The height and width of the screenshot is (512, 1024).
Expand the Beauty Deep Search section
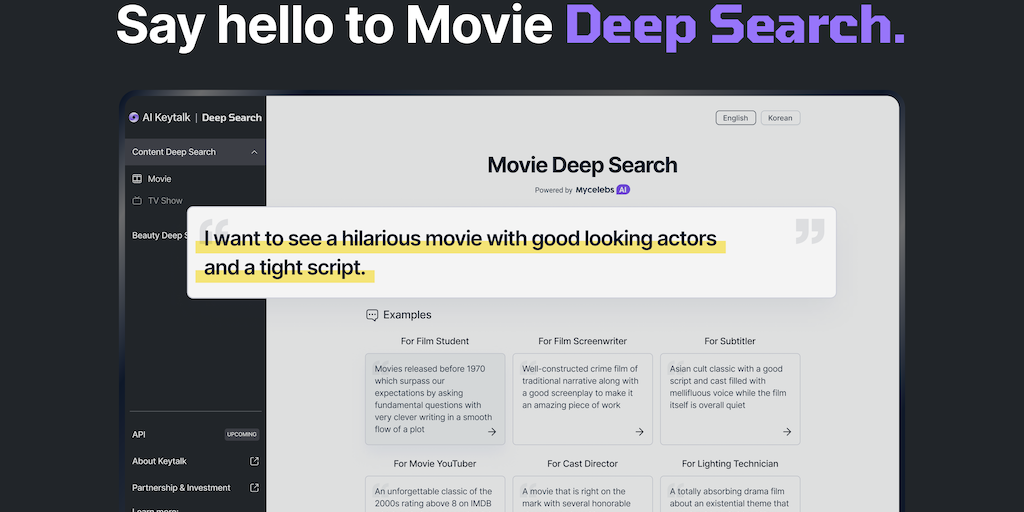tap(158, 236)
